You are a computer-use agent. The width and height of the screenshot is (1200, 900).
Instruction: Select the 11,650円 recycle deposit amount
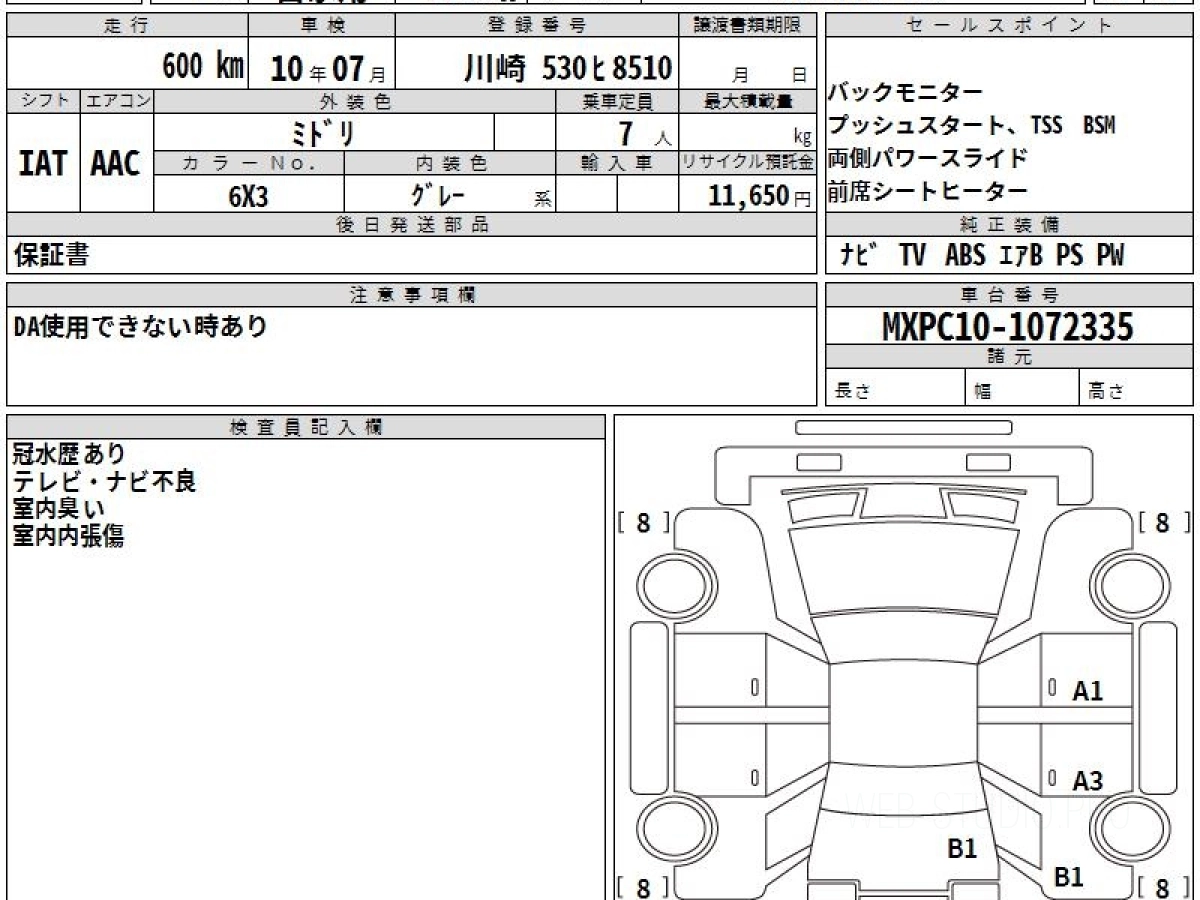760,196
